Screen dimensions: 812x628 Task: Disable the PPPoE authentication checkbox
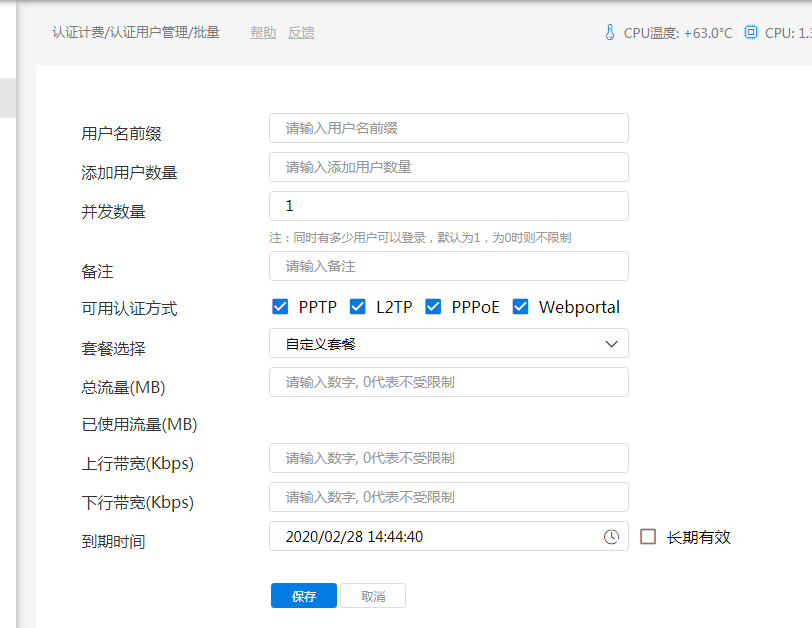(433, 307)
